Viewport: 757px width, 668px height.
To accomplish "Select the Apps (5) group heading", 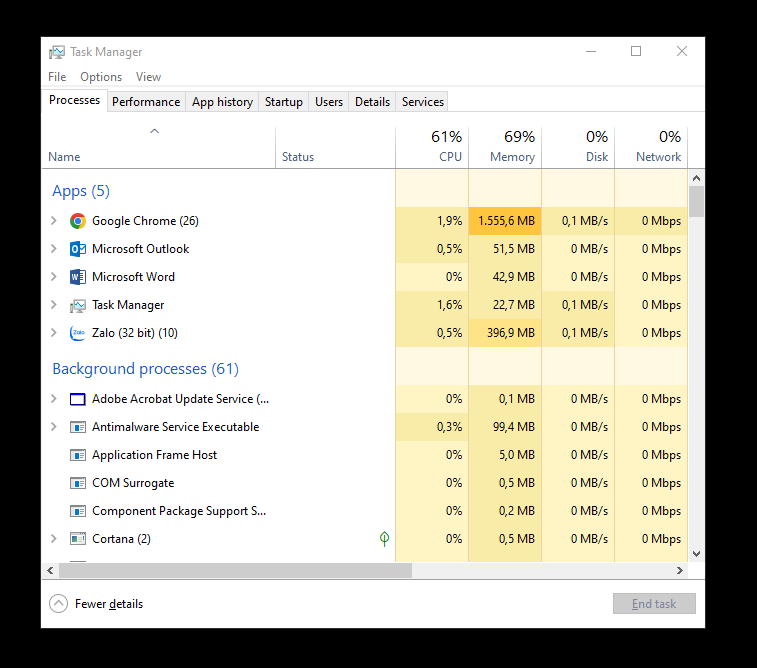I will (x=81, y=191).
